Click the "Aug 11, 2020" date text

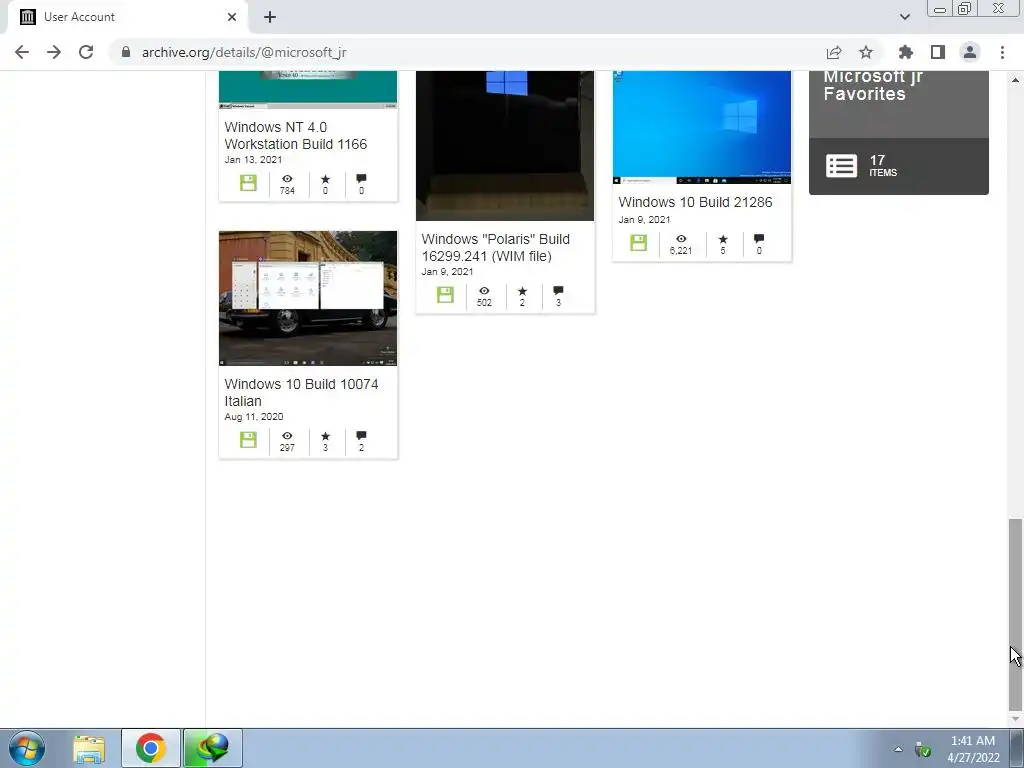point(253,417)
